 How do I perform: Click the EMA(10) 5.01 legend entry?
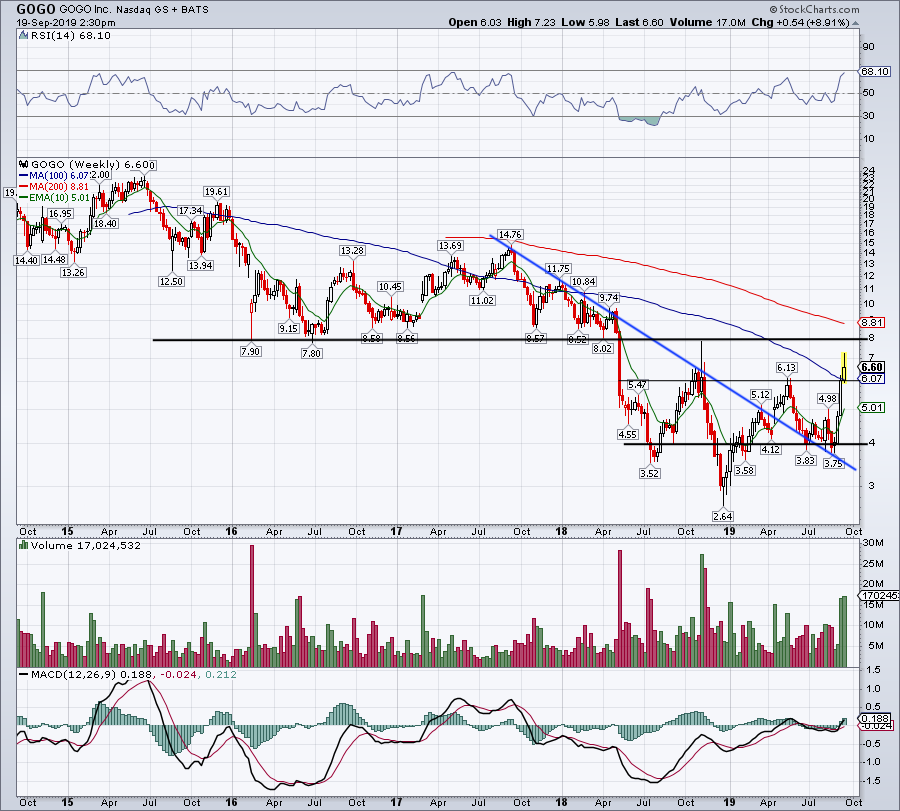click(x=55, y=197)
